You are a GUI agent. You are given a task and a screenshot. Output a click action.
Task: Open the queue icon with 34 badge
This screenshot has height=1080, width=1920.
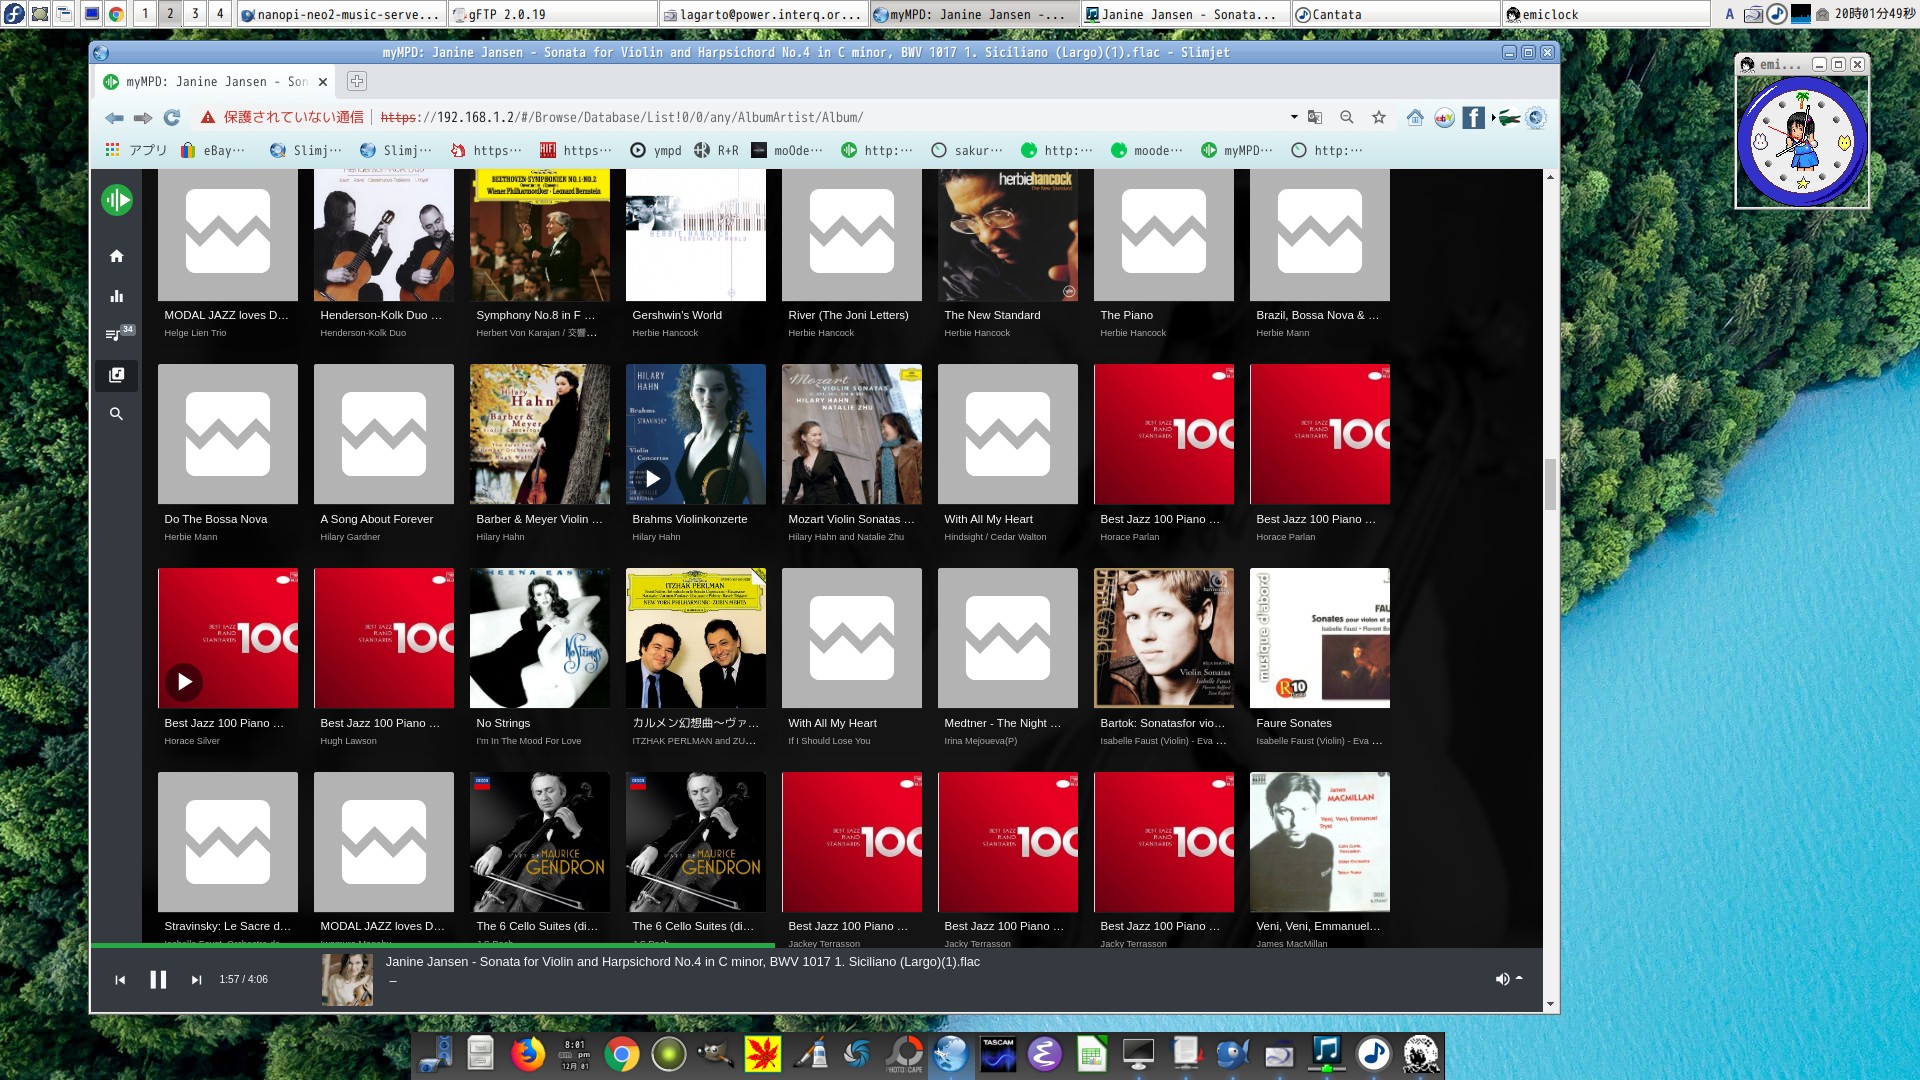(114, 335)
